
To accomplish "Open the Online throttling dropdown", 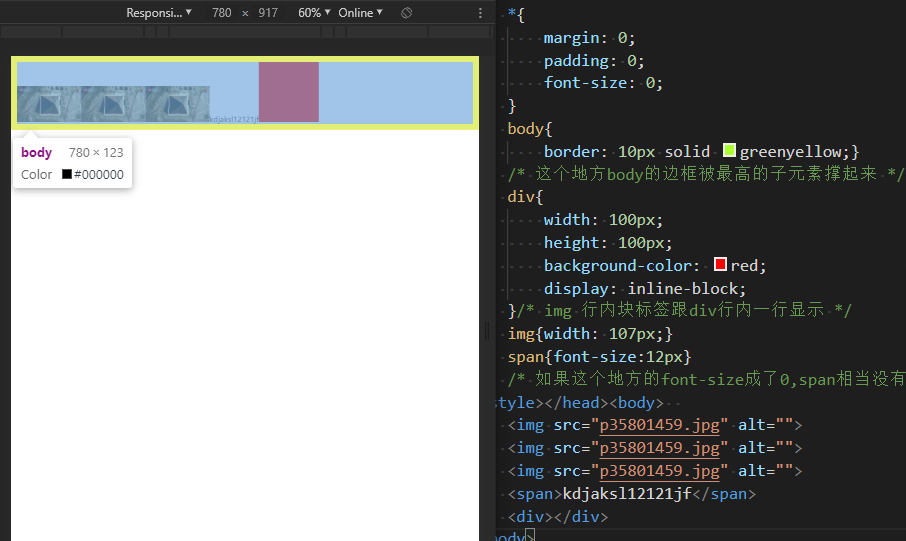I will pos(361,13).
